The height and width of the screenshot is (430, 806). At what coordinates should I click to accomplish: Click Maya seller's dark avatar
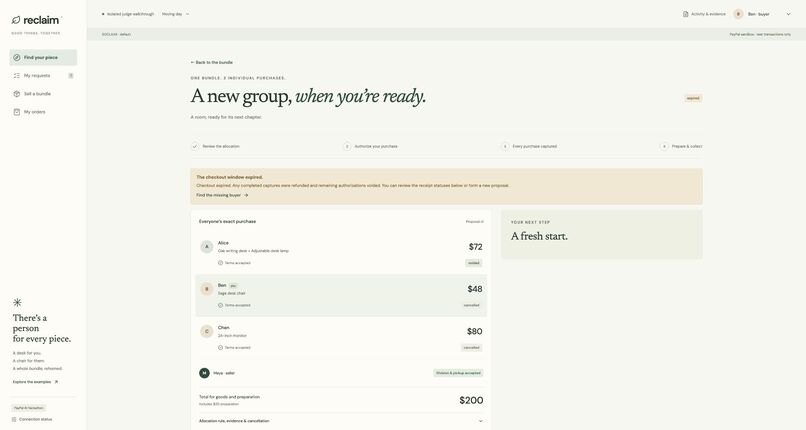click(x=204, y=373)
